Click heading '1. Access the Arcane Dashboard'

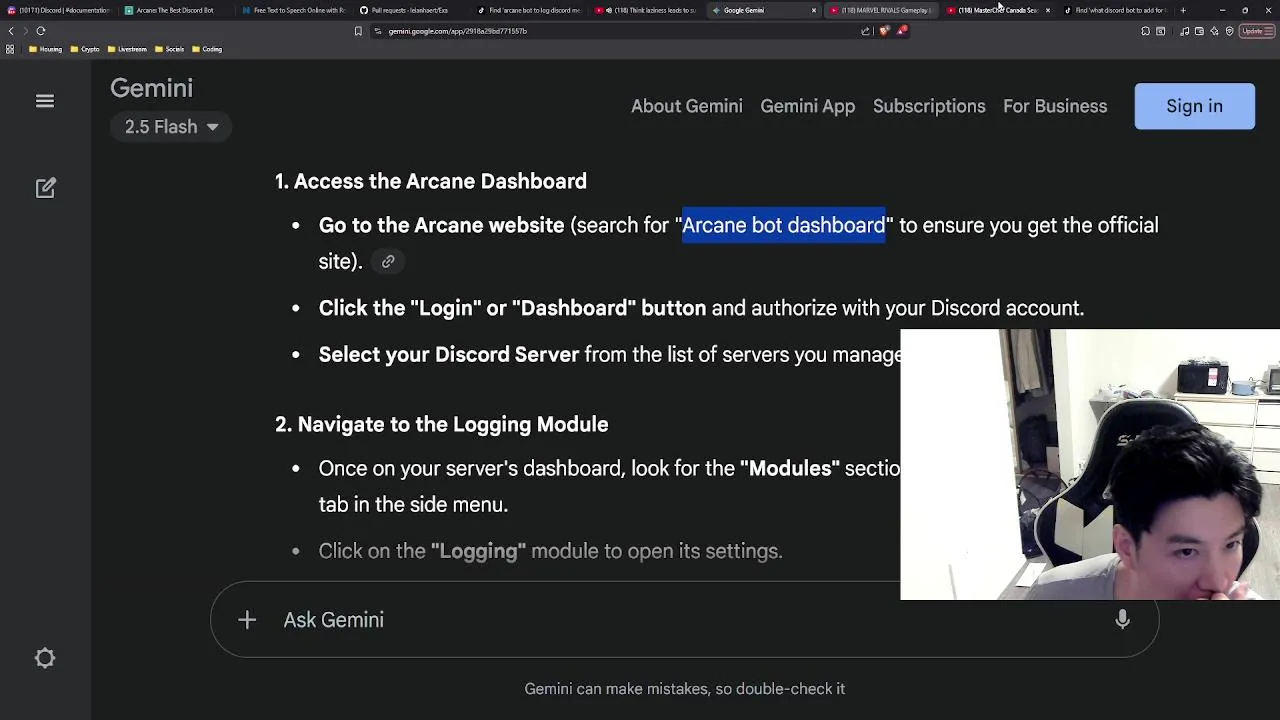[x=431, y=181]
